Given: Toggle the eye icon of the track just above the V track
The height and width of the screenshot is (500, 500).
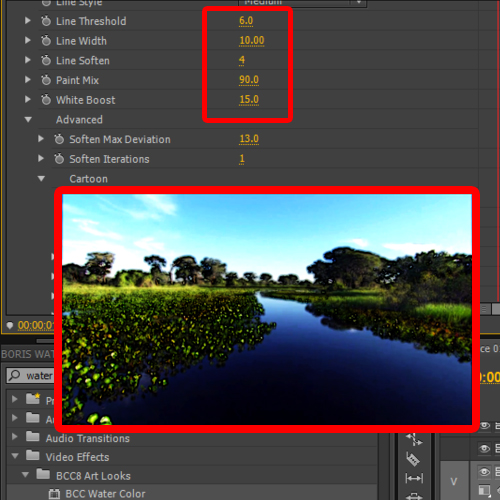Looking at the screenshot, I should pyautogui.click(x=484, y=449).
